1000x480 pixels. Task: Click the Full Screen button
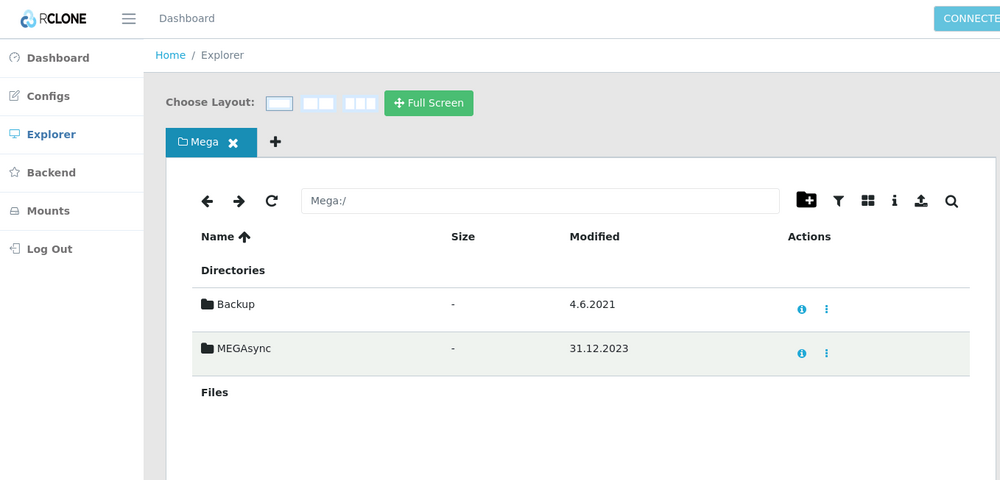click(429, 103)
